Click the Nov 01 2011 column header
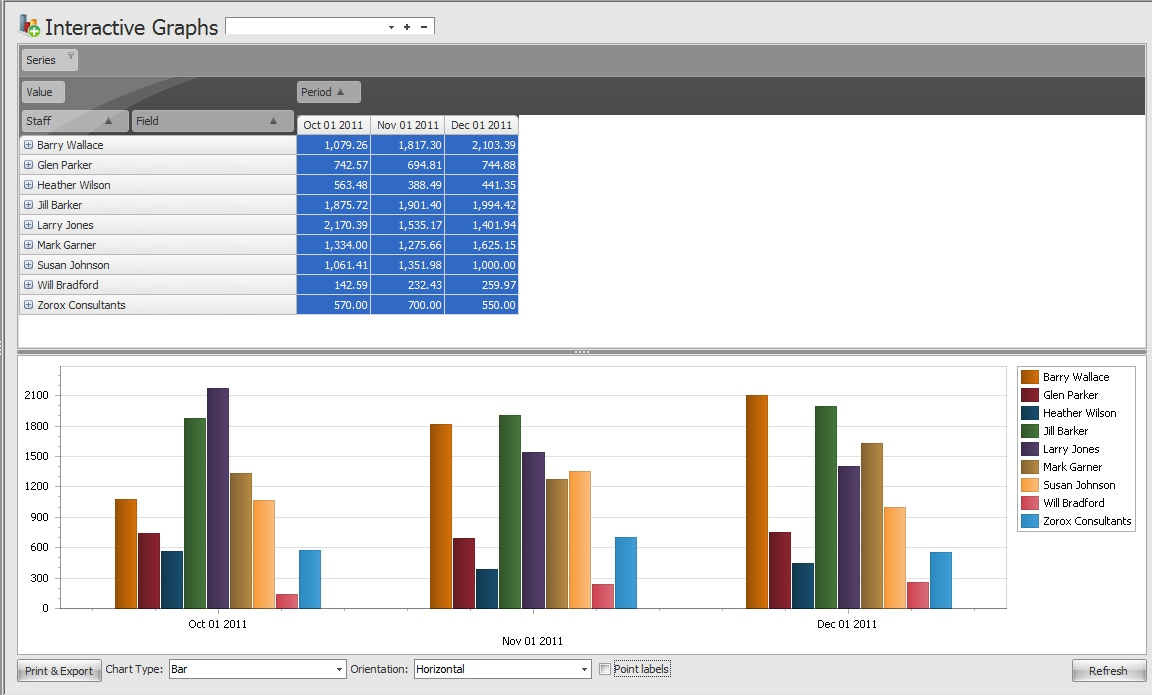This screenshot has height=695, width=1152. click(x=407, y=124)
